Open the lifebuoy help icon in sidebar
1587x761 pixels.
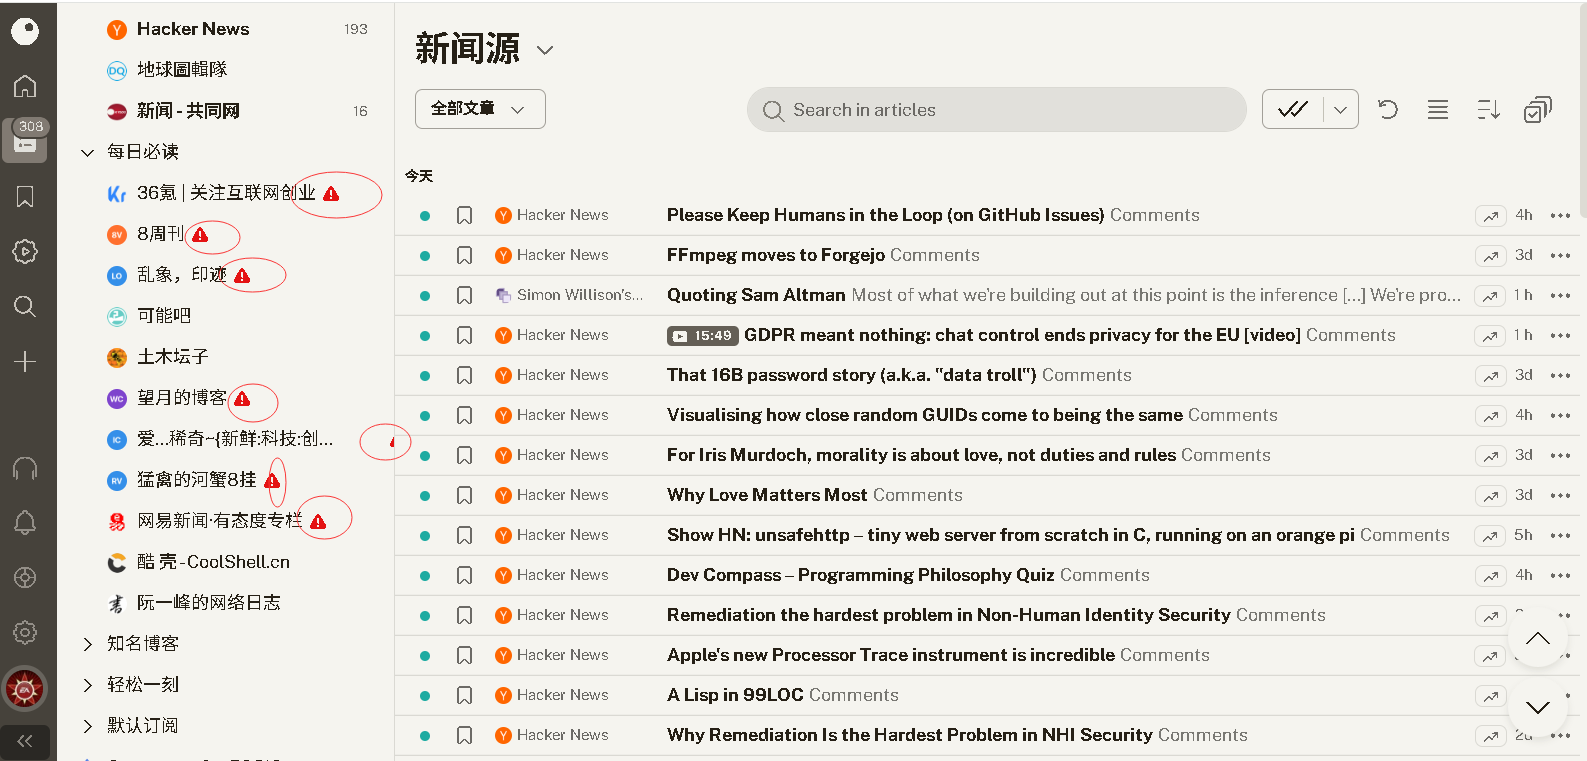25,577
